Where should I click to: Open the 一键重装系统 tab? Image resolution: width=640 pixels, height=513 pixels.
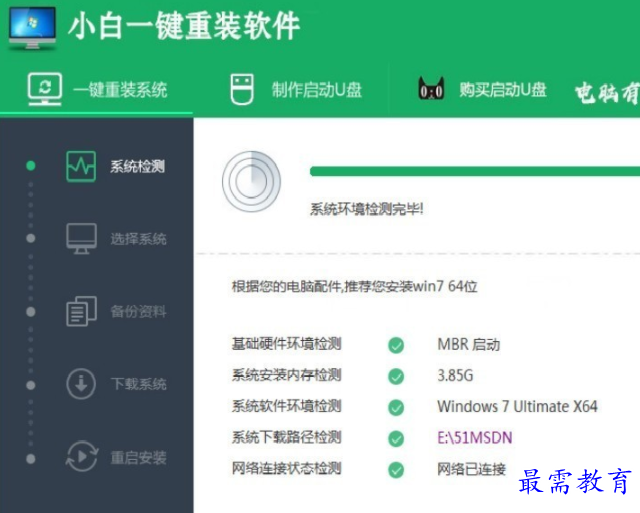coord(97,89)
